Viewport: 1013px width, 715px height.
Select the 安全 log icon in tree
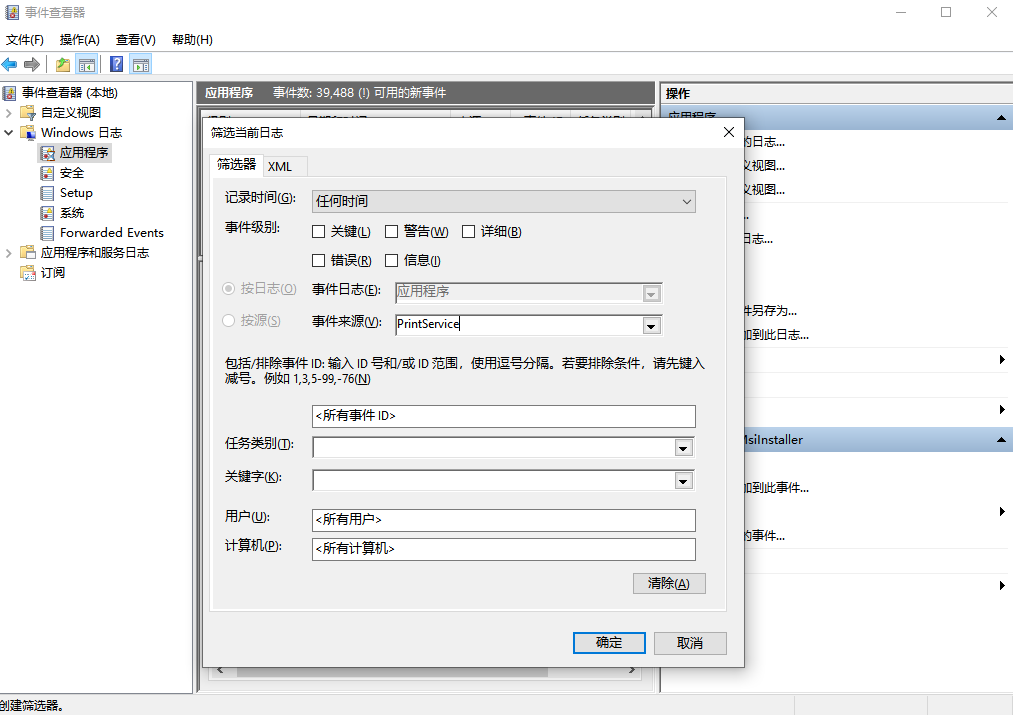point(47,173)
